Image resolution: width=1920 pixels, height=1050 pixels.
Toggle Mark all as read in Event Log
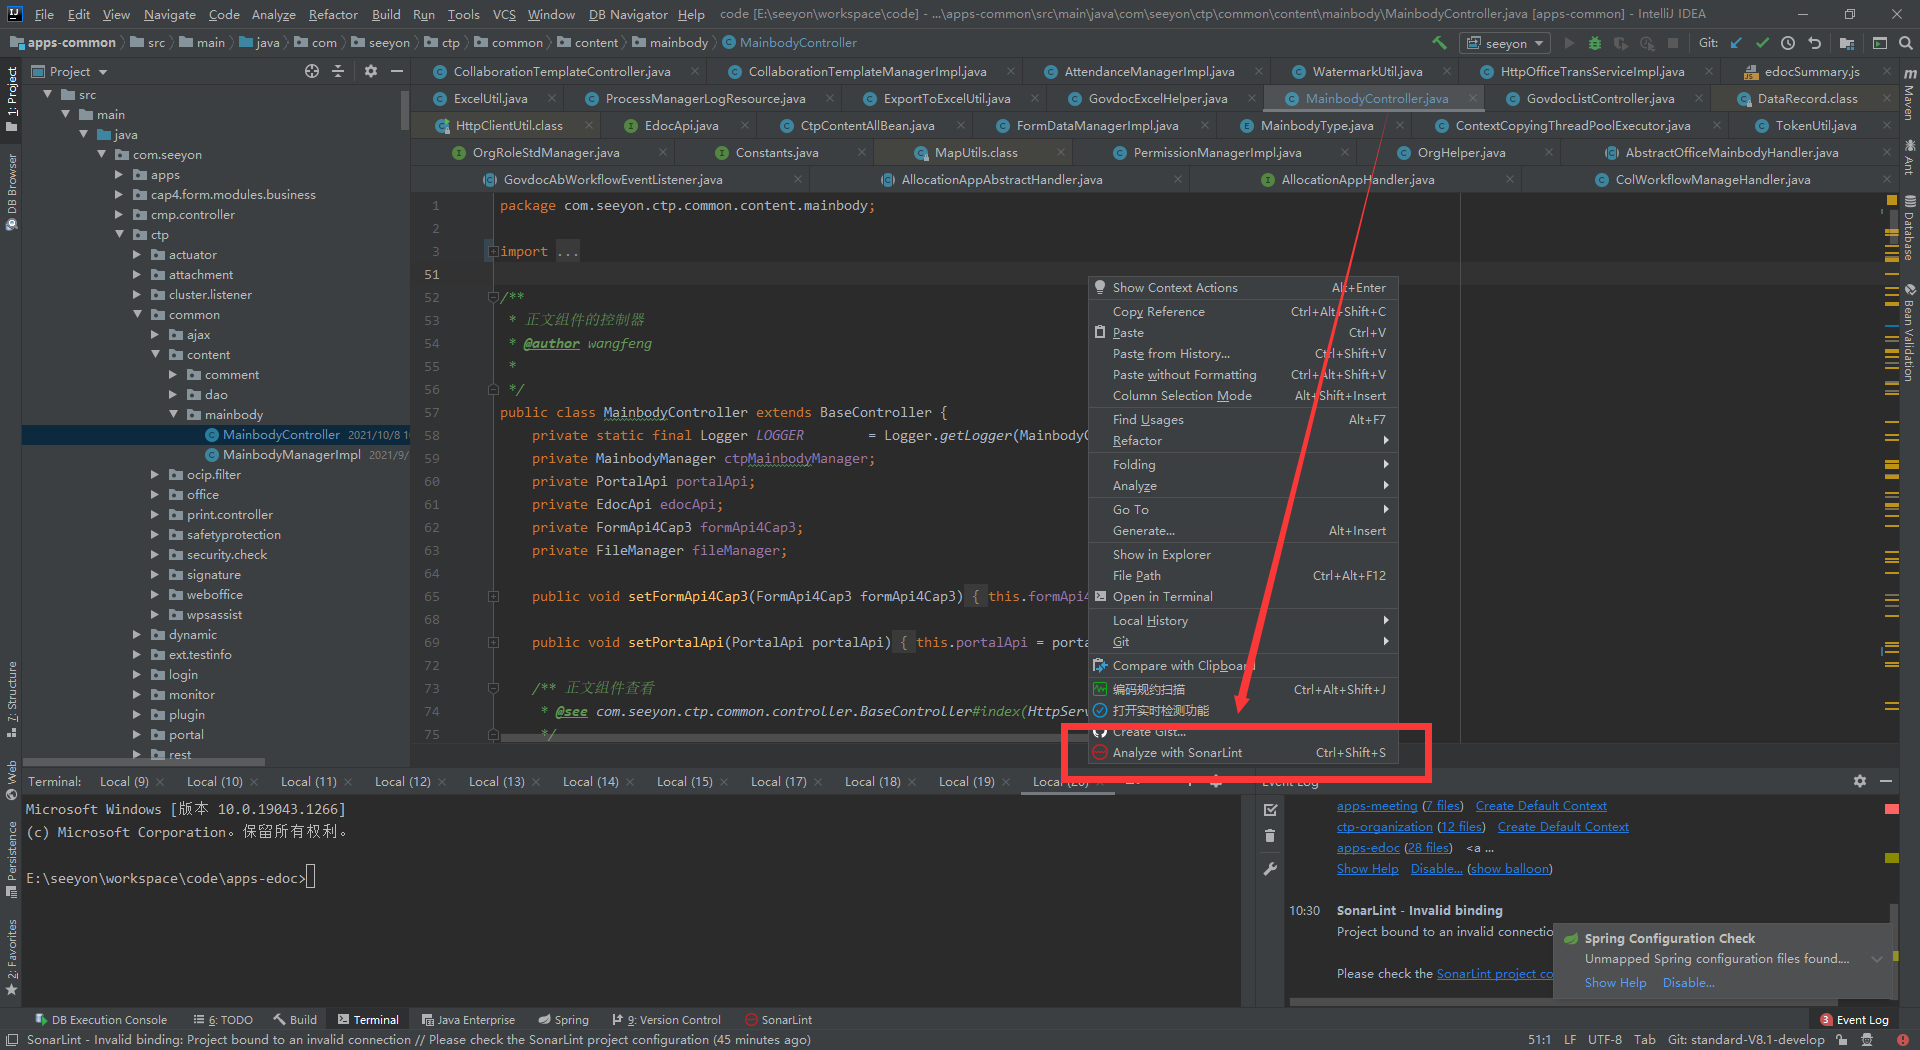[1270, 809]
